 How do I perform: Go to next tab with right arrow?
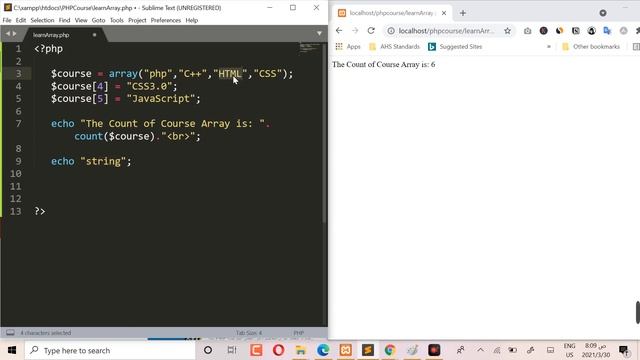(x=15, y=34)
